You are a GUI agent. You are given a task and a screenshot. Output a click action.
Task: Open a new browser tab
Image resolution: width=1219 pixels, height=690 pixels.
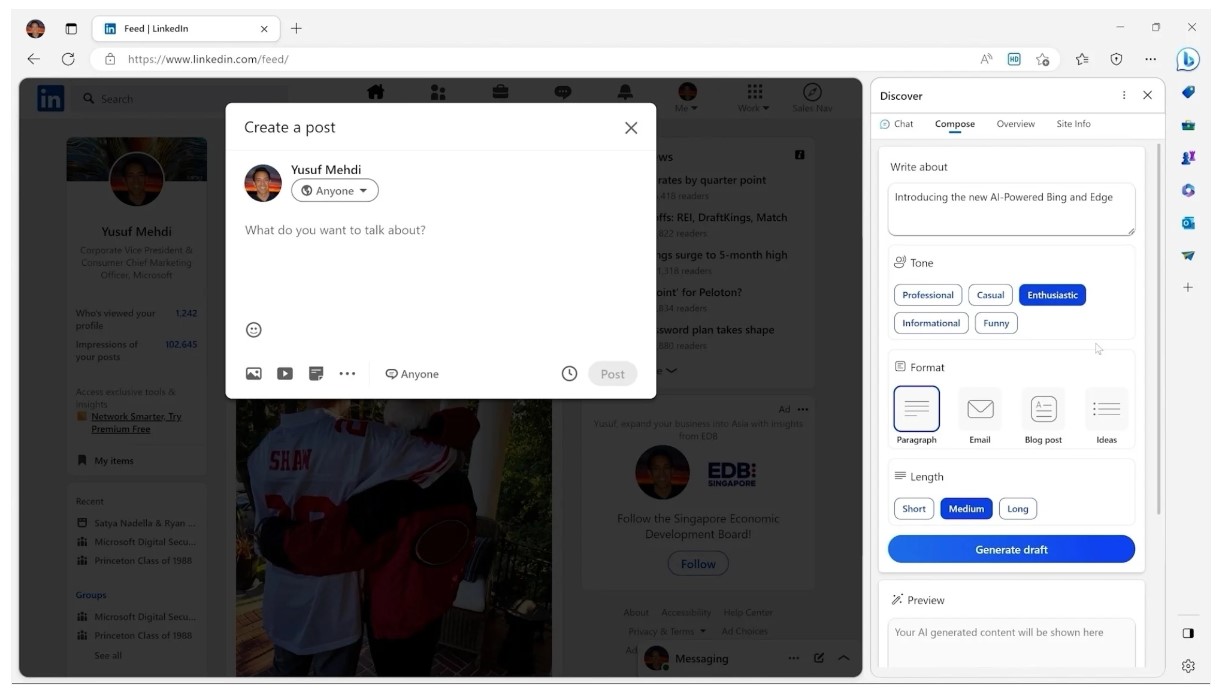[296, 28]
